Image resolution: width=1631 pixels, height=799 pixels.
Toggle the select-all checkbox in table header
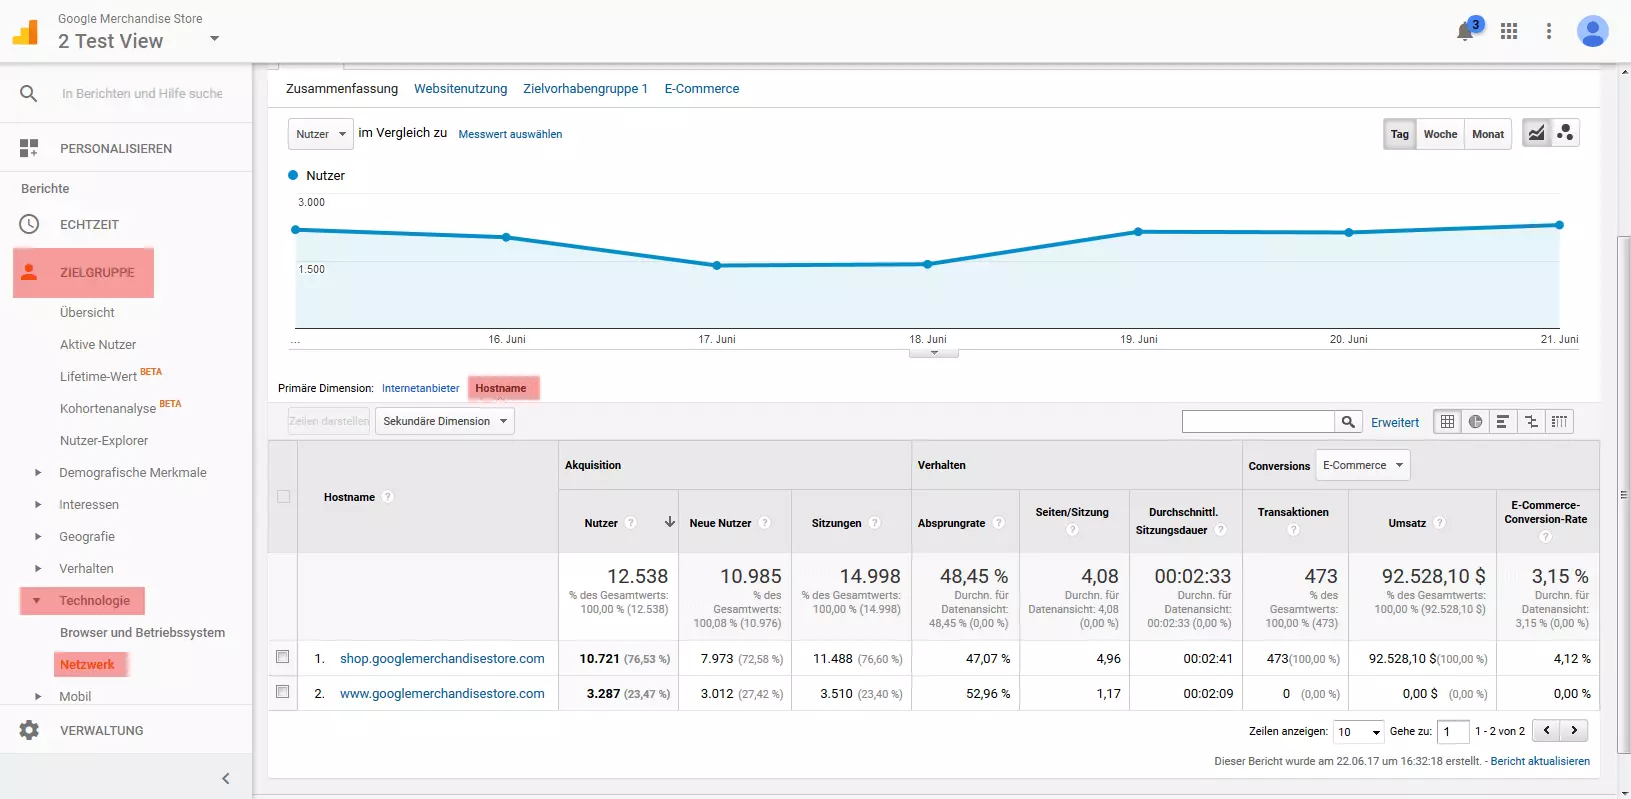click(284, 497)
